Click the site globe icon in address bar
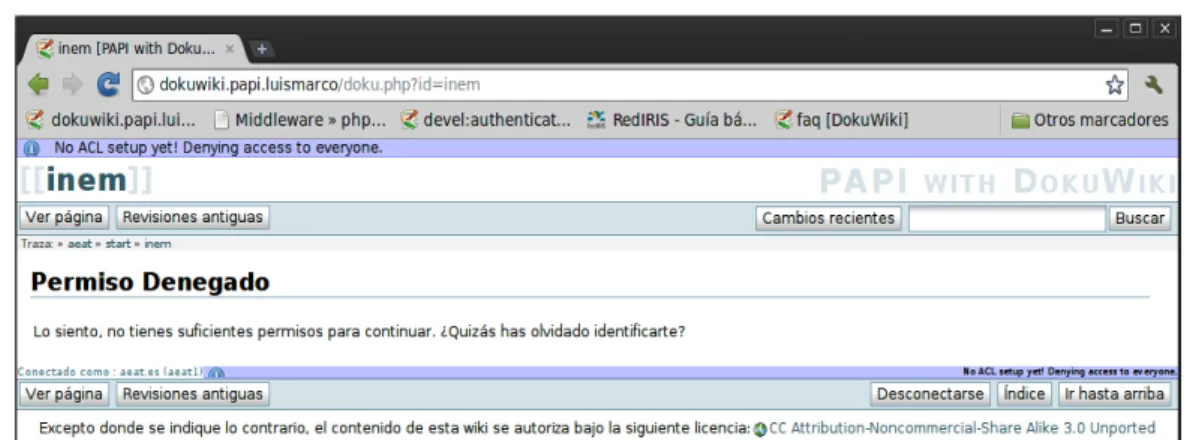 tap(146, 85)
